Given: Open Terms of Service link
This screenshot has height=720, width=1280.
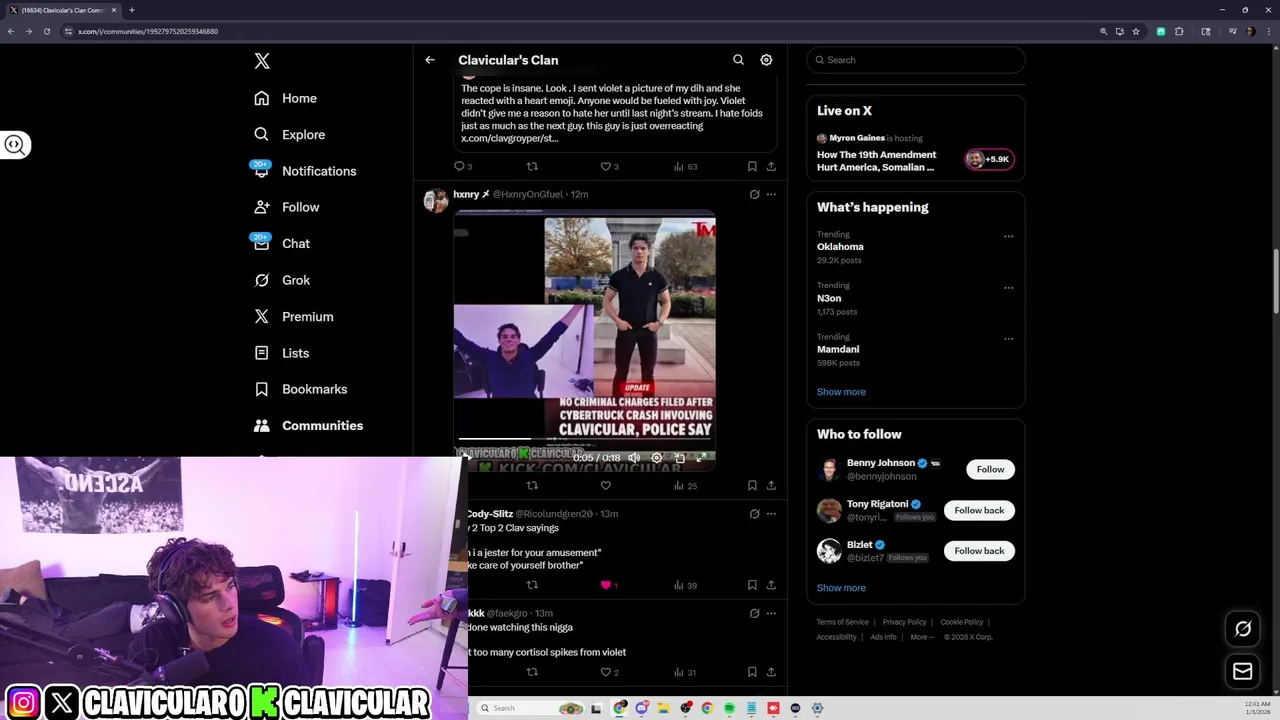Looking at the screenshot, I should click(842, 622).
